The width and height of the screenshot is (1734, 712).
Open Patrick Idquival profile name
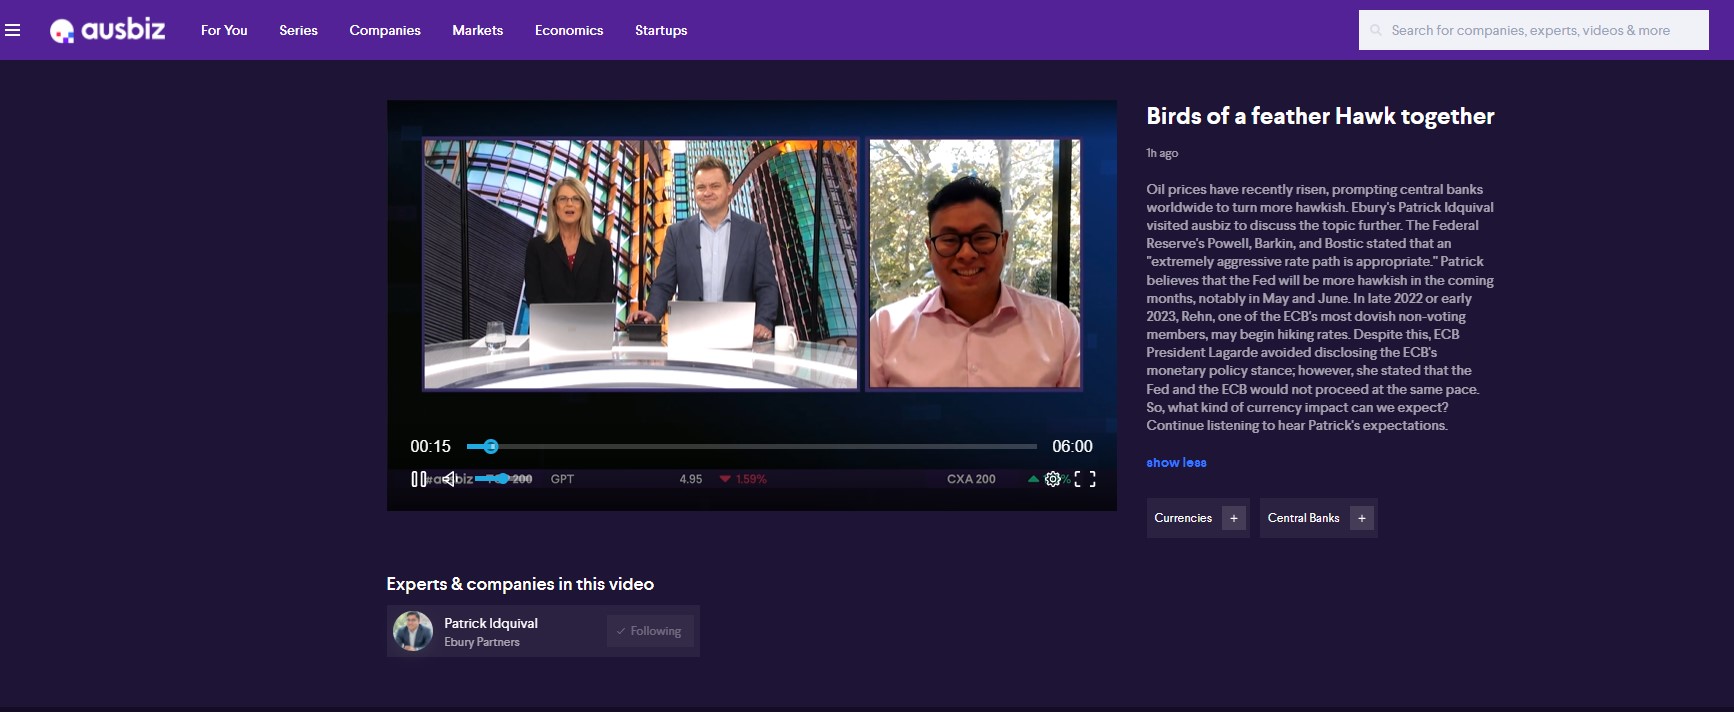coord(491,623)
